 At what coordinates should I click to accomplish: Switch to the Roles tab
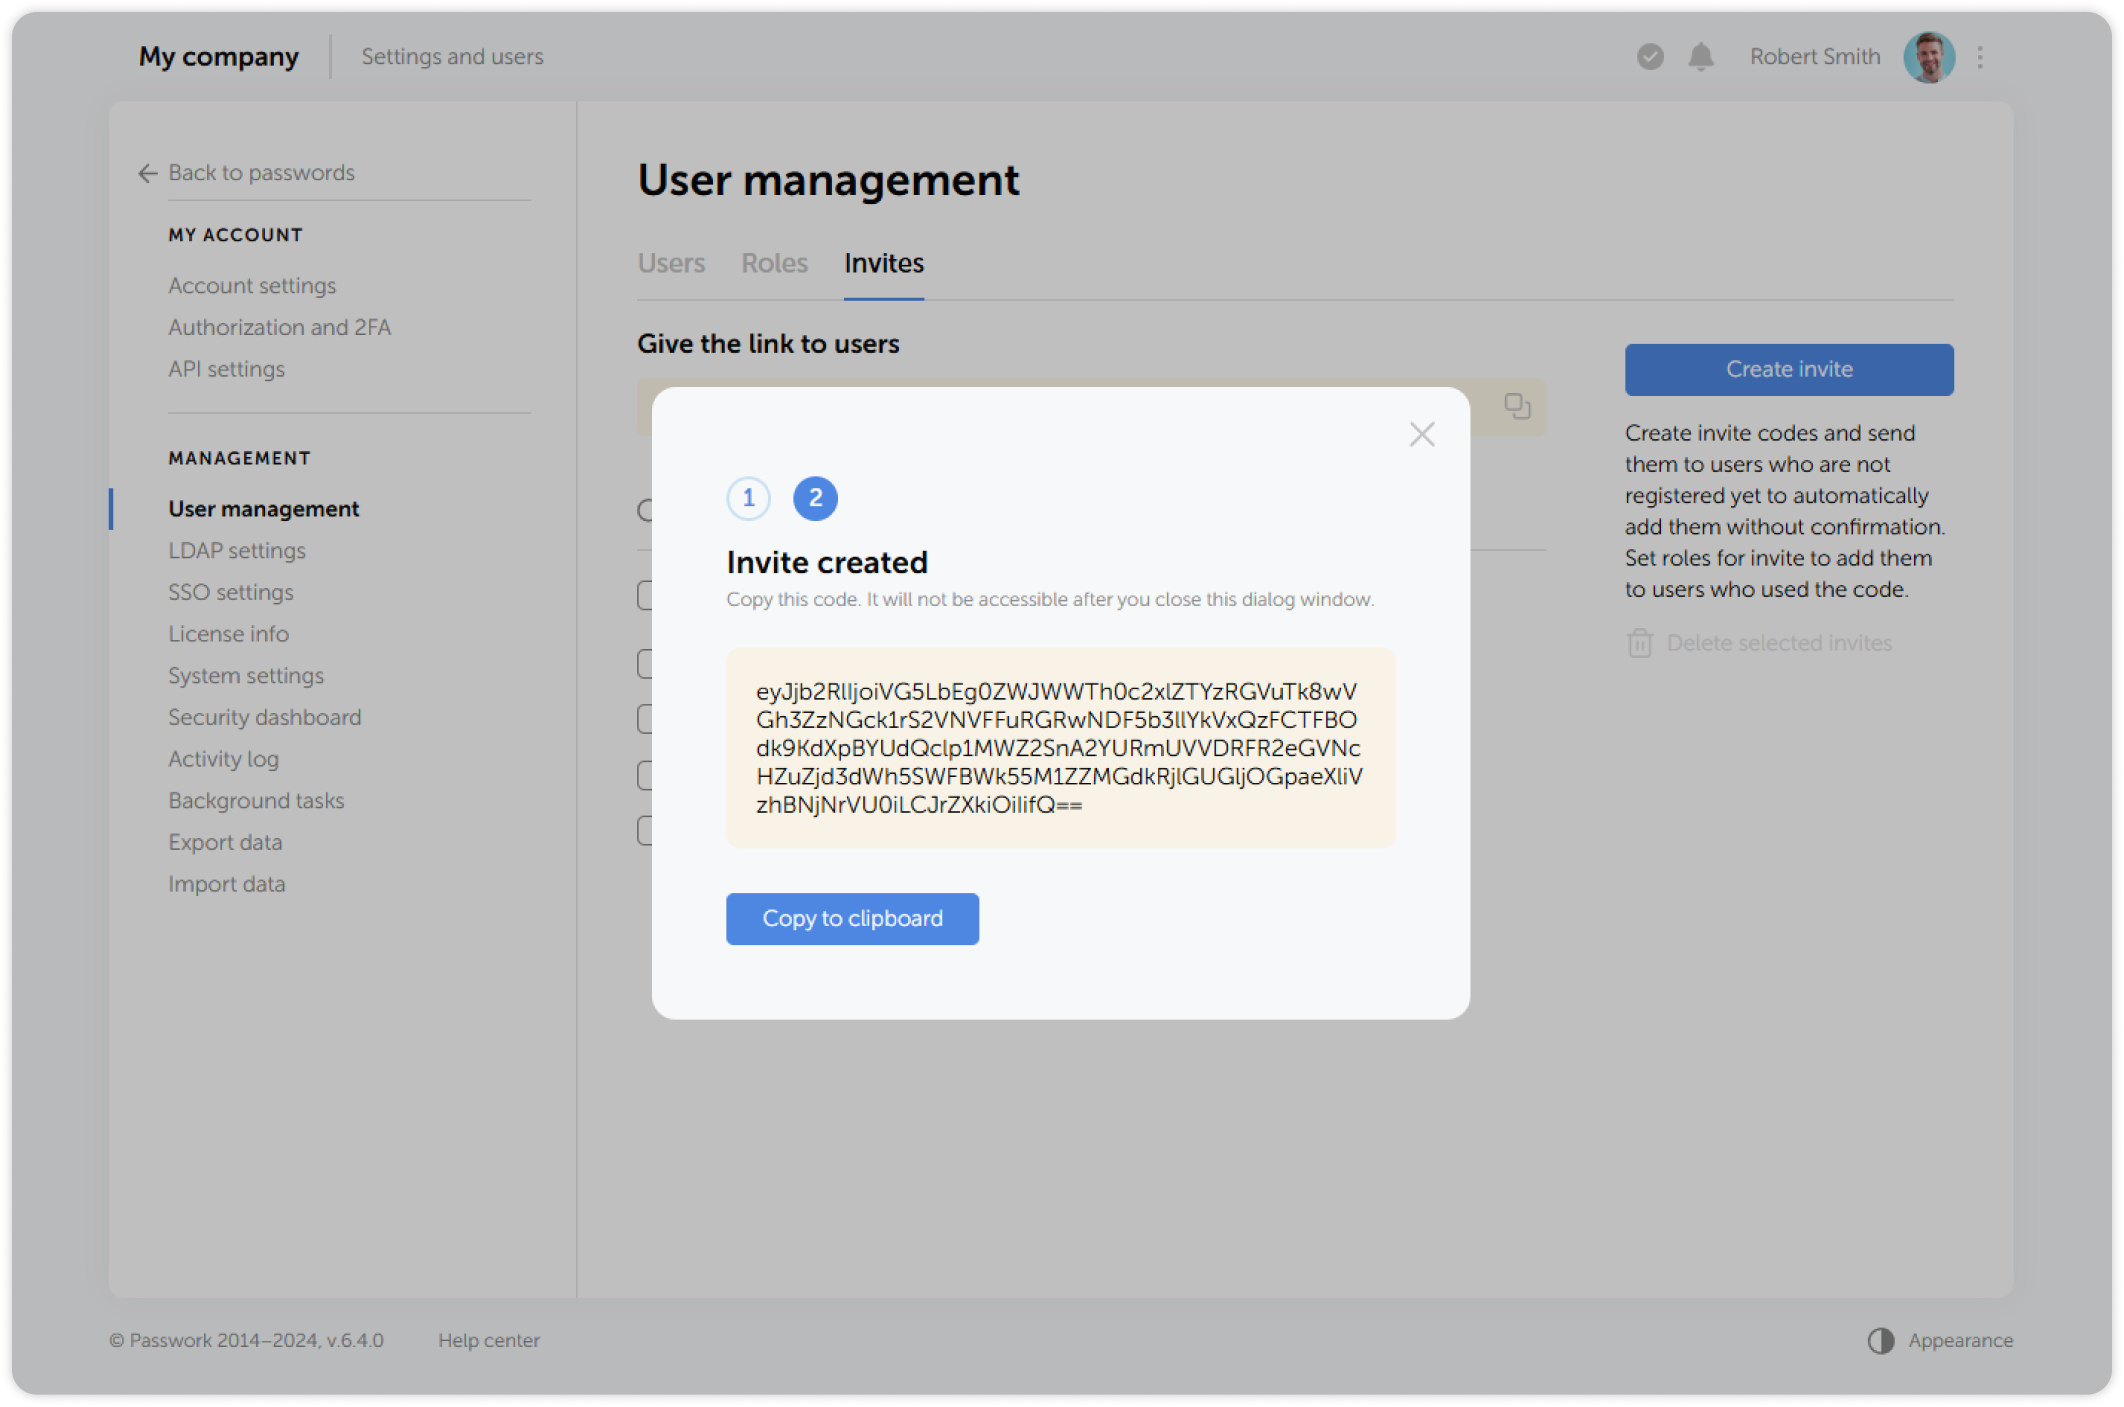pos(774,263)
